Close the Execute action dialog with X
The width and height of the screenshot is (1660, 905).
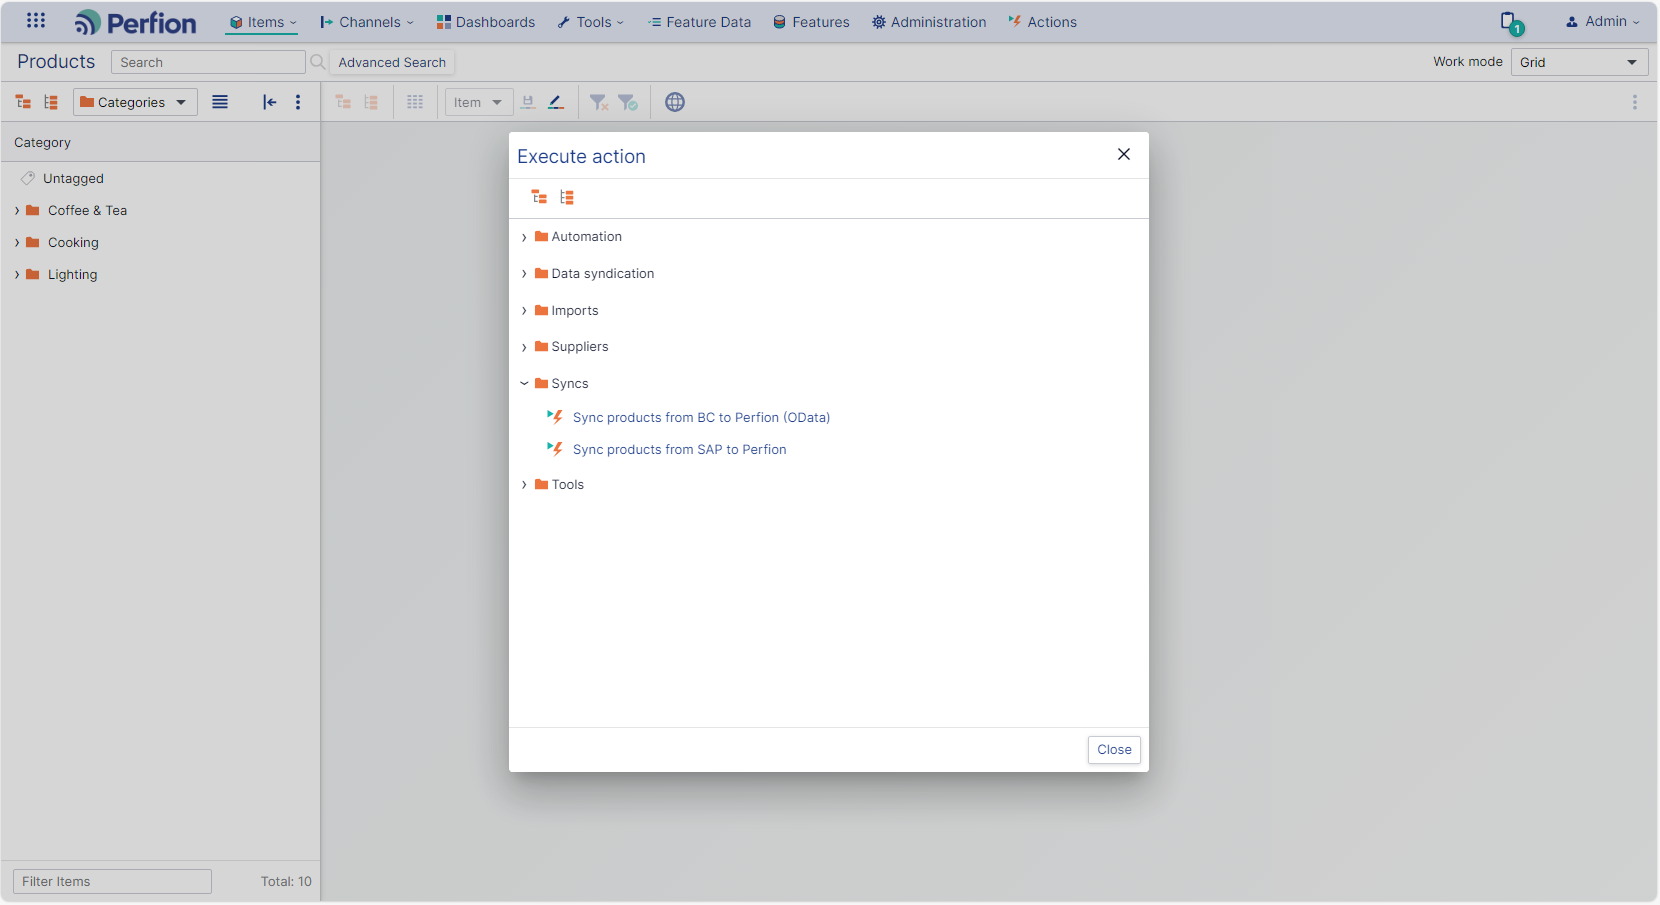(x=1124, y=154)
